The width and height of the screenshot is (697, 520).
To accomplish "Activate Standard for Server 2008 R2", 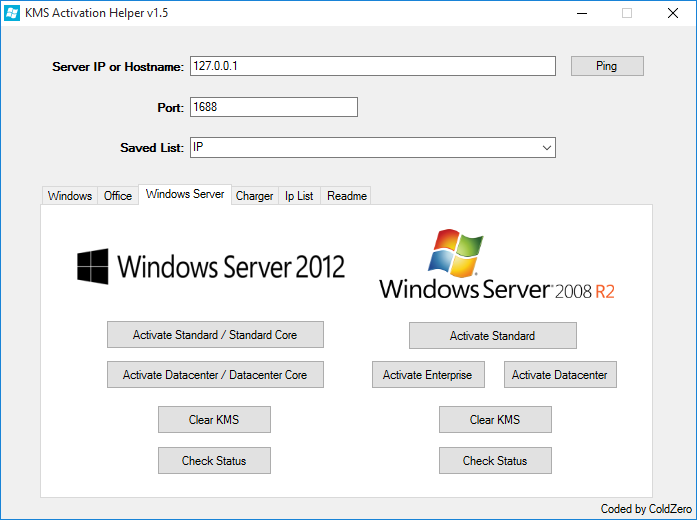I will [493, 336].
